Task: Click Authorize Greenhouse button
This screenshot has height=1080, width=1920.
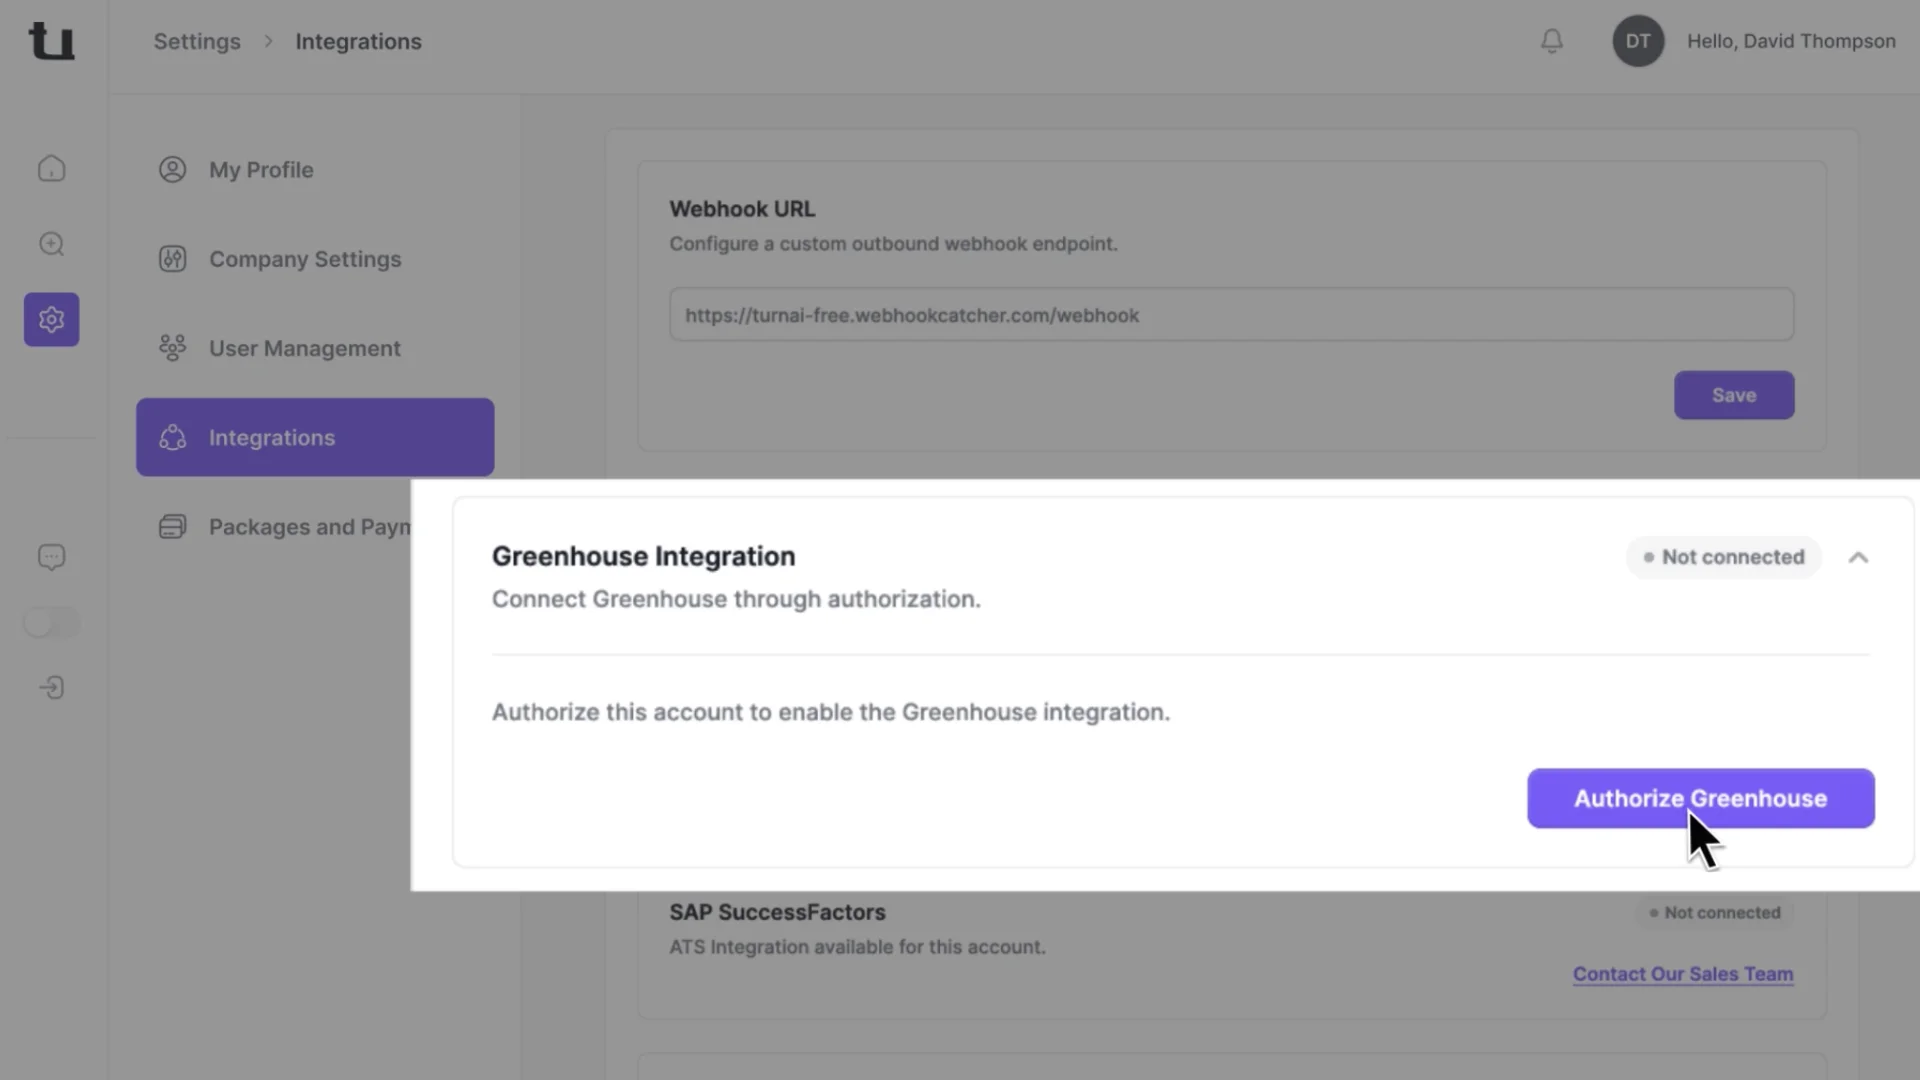Action: 1700,798
